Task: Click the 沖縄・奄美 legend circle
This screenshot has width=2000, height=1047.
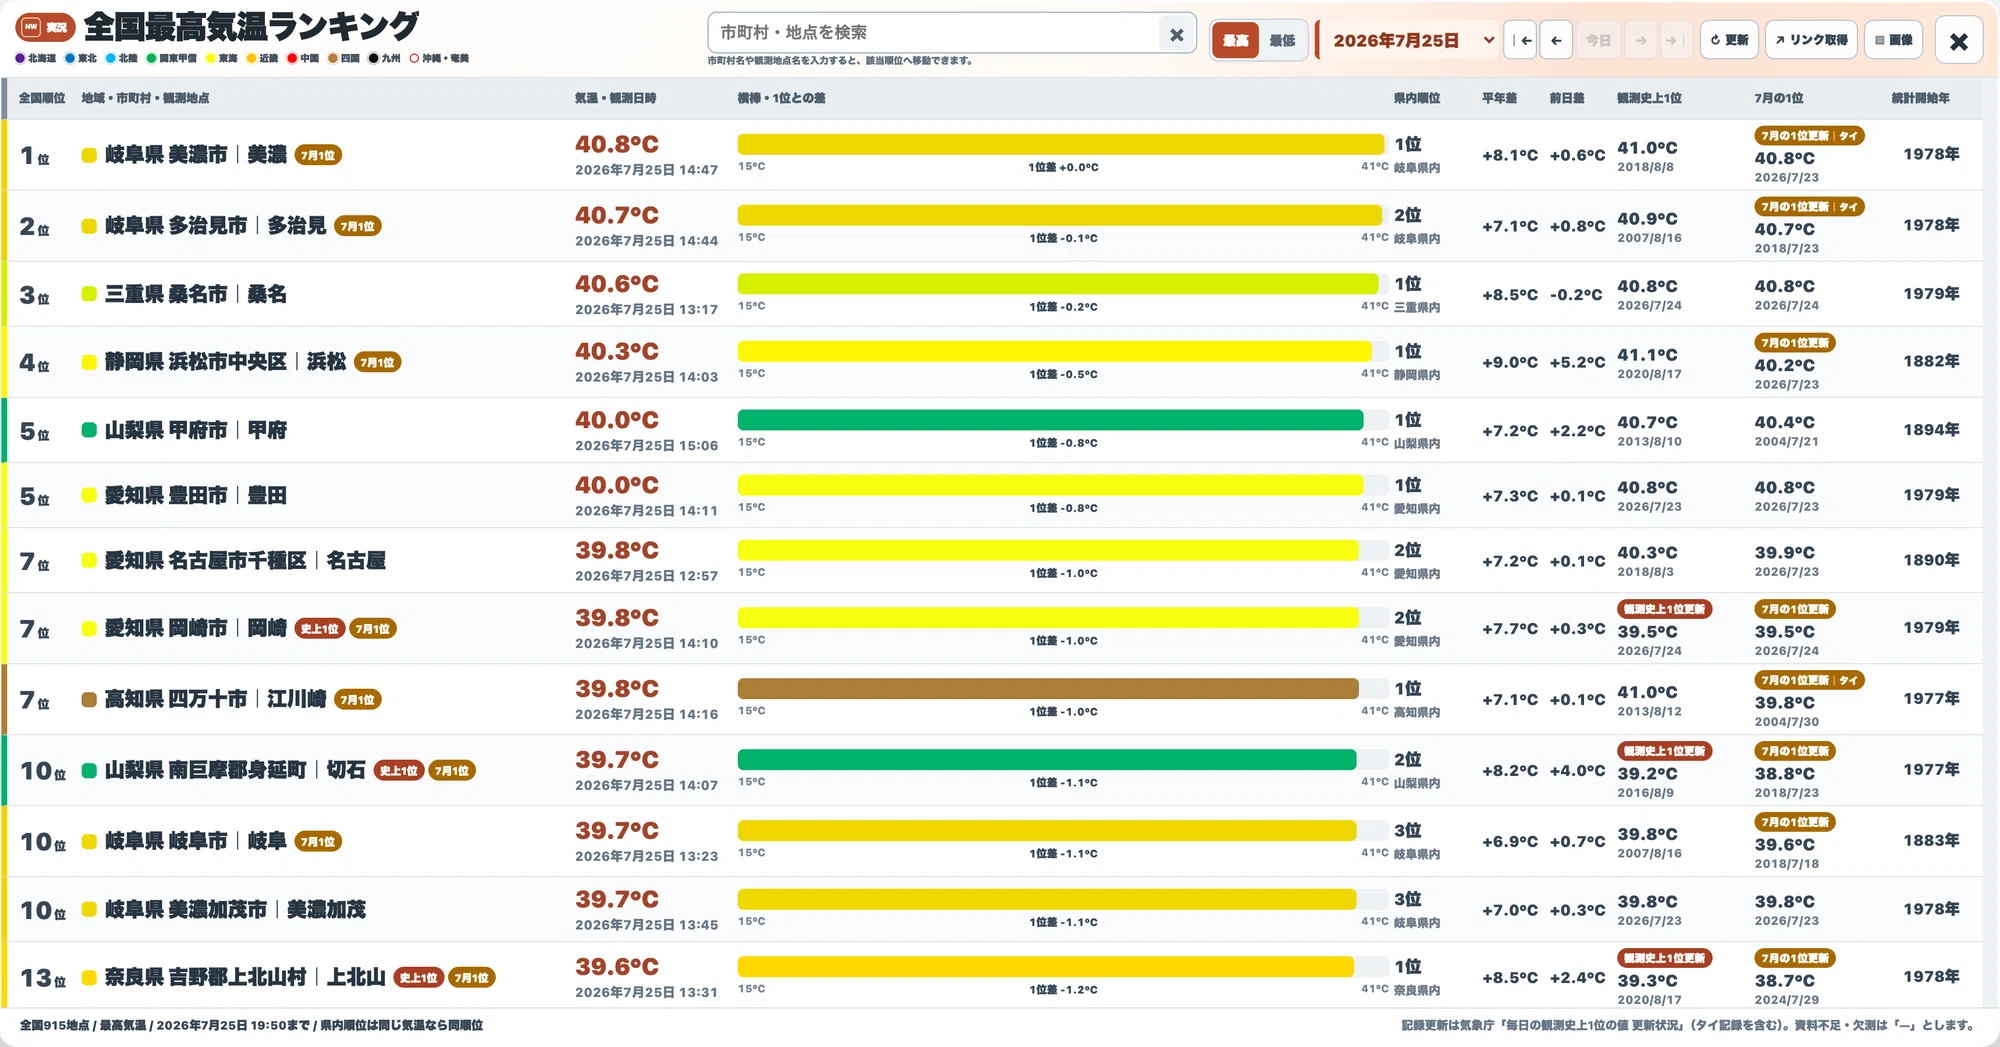Action: [414, 58]
